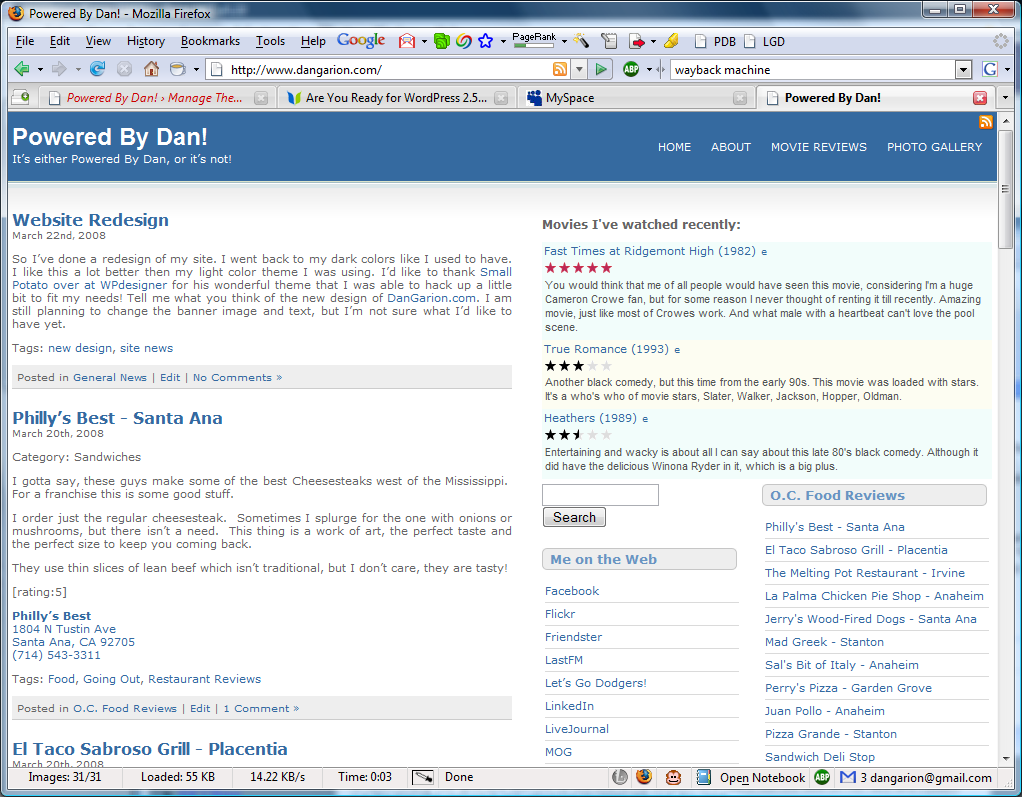Image resolution: width=1022 pixels, height=797 pixels.
Task: Click the PHOTO GALLERY navigation link
Action: coord(934,147)
